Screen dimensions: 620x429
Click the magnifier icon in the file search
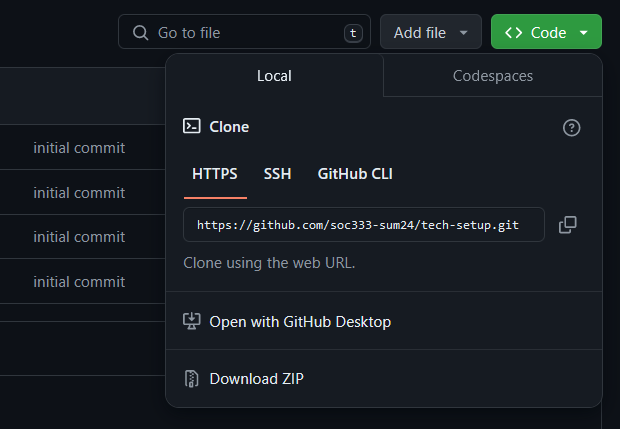tap(139, 33)
